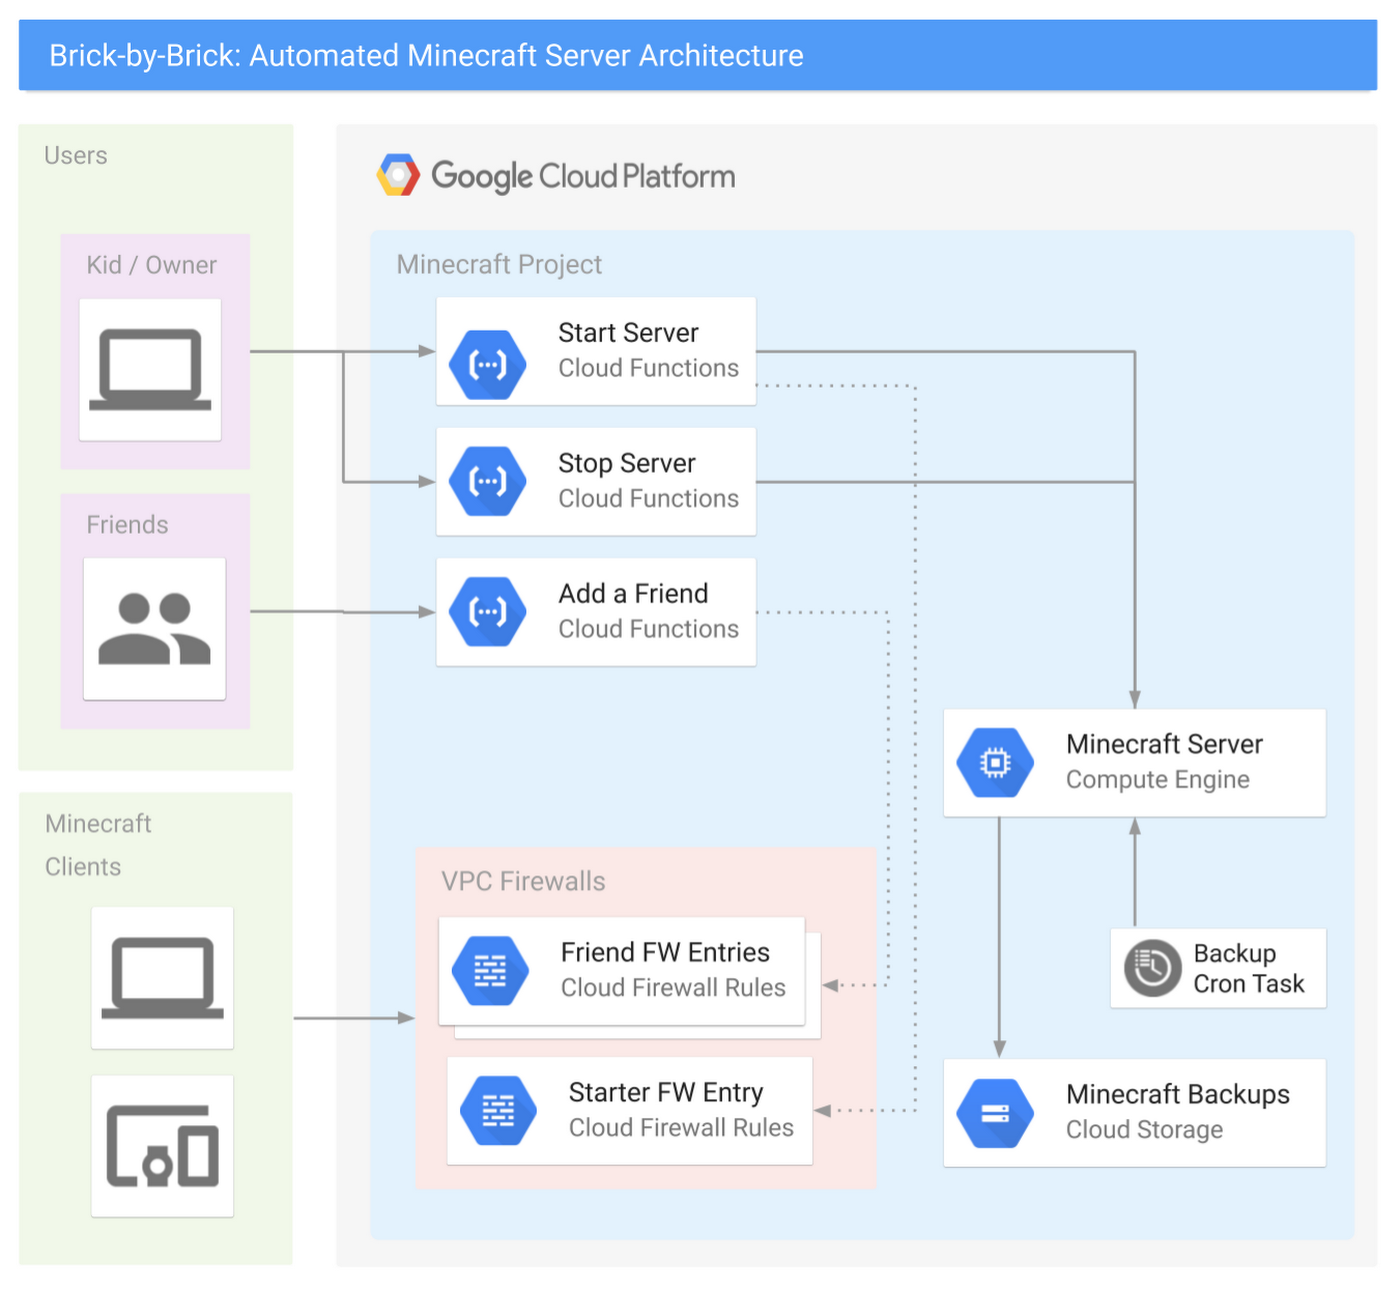Select the 'Friend FW Entries' label

coord(665,952)
